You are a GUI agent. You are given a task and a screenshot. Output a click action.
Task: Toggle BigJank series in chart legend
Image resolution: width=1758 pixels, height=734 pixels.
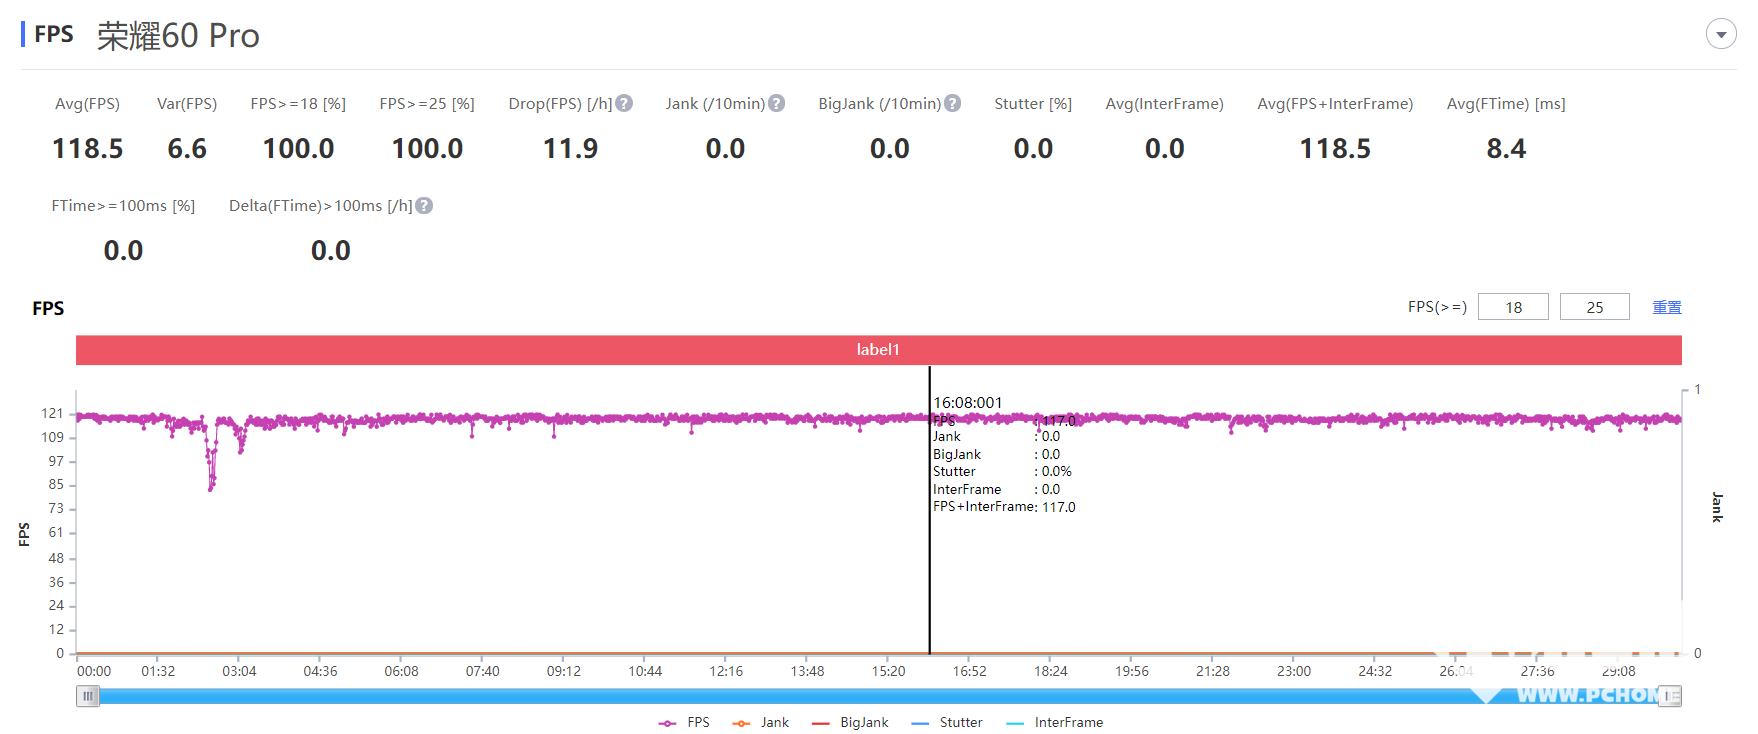click(851, 722)
